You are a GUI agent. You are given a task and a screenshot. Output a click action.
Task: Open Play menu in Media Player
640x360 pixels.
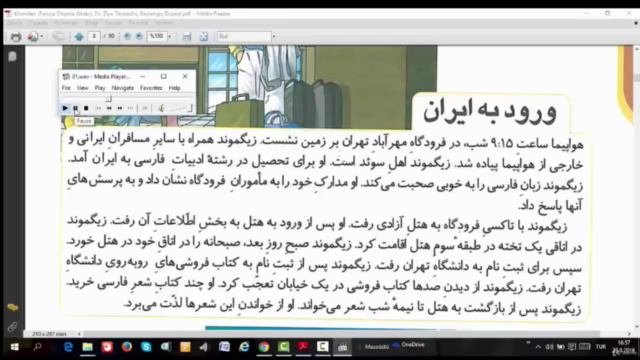pos(100,88)
